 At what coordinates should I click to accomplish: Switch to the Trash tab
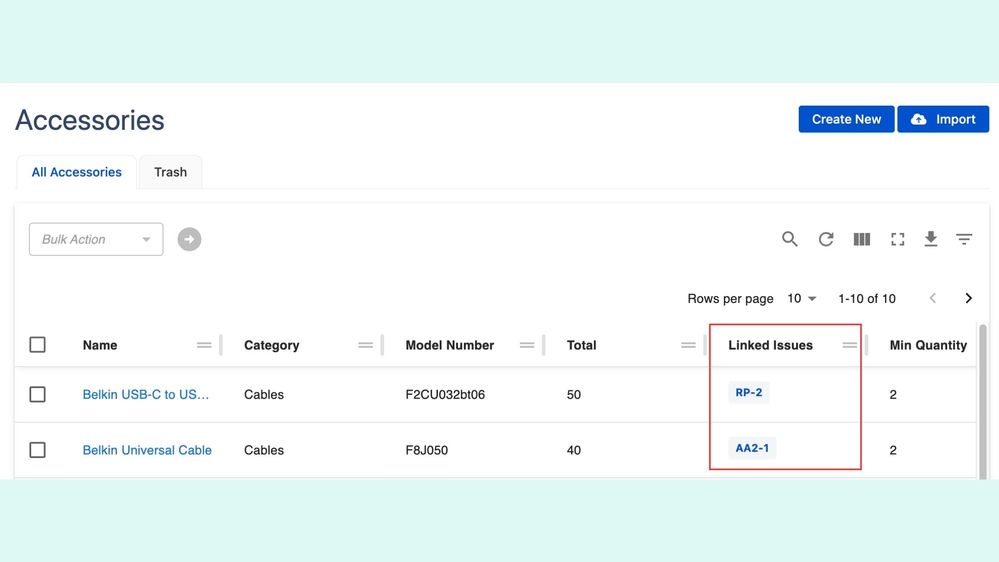170,172
